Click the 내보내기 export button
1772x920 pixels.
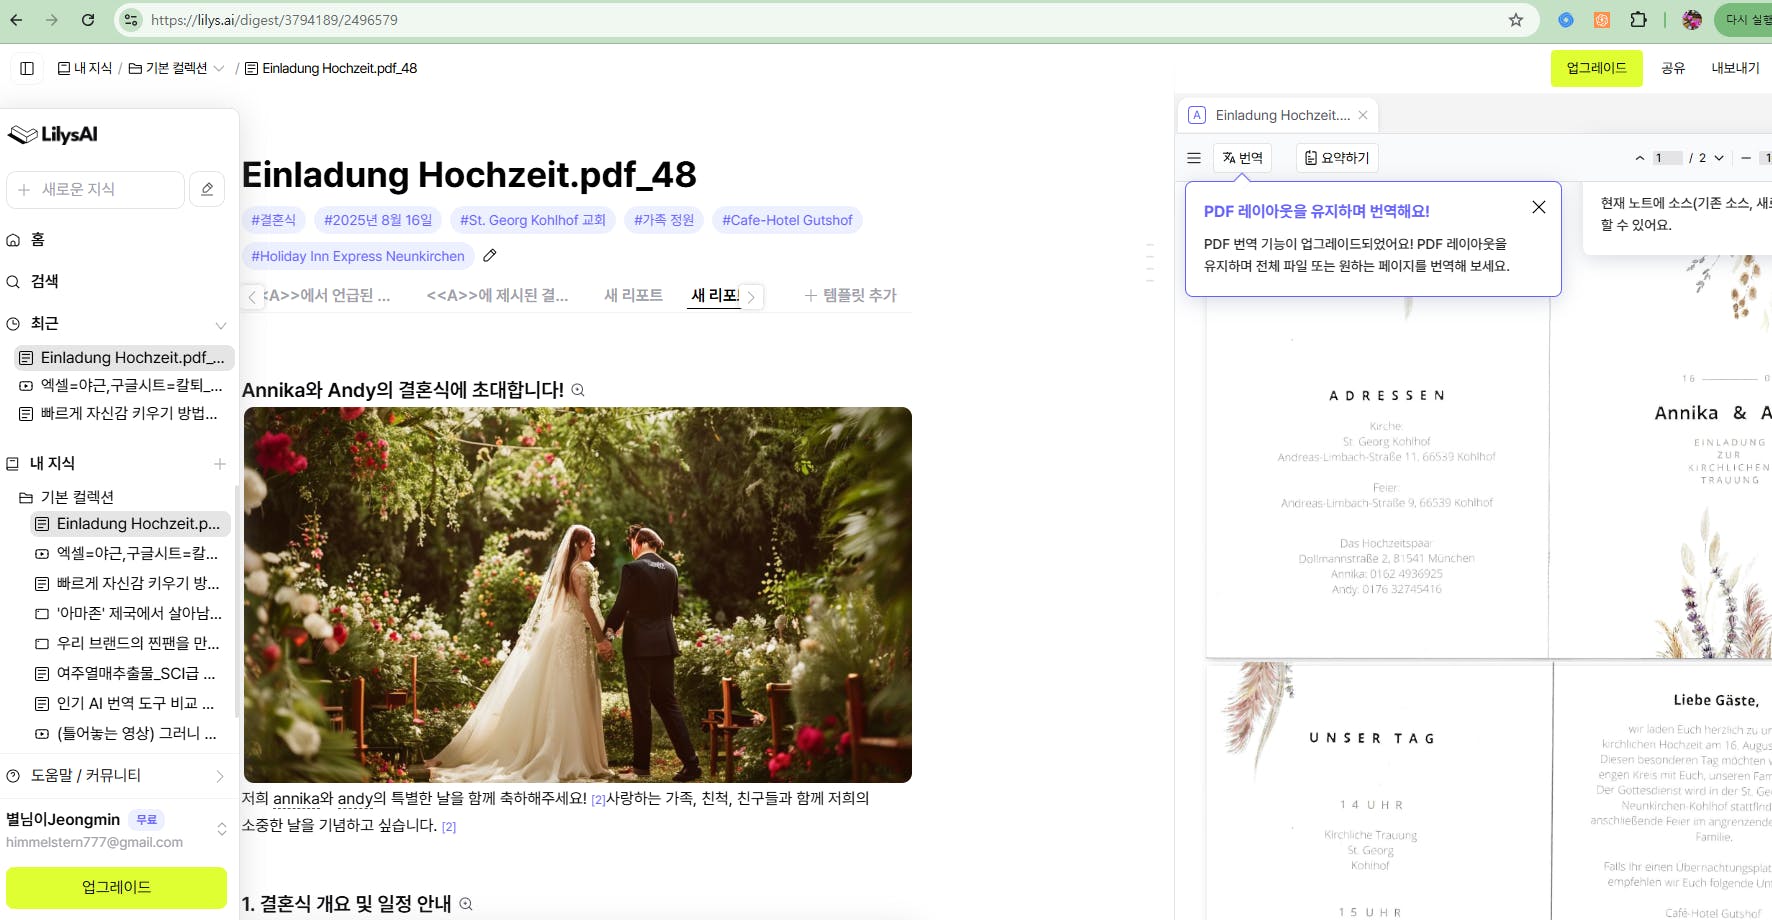[1735, 68]
